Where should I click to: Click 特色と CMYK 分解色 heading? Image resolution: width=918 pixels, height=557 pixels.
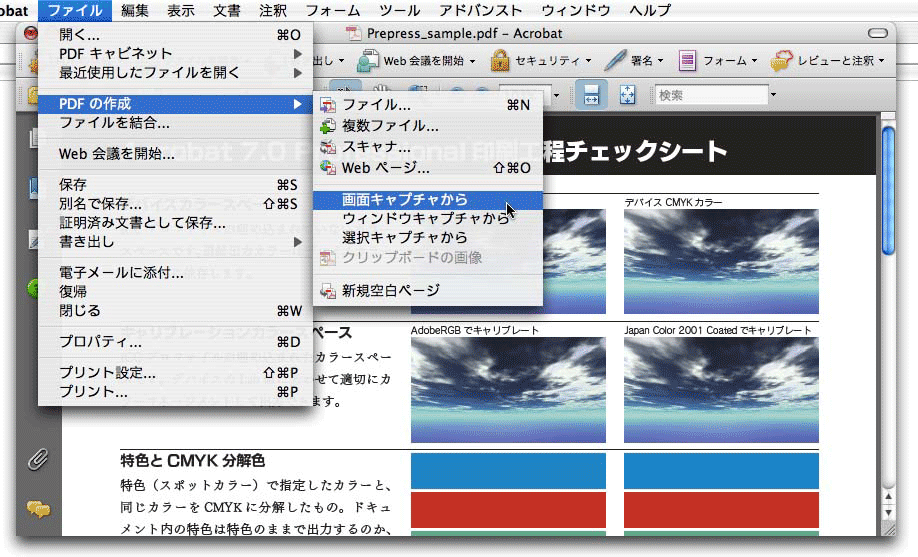tap(193, 460)
